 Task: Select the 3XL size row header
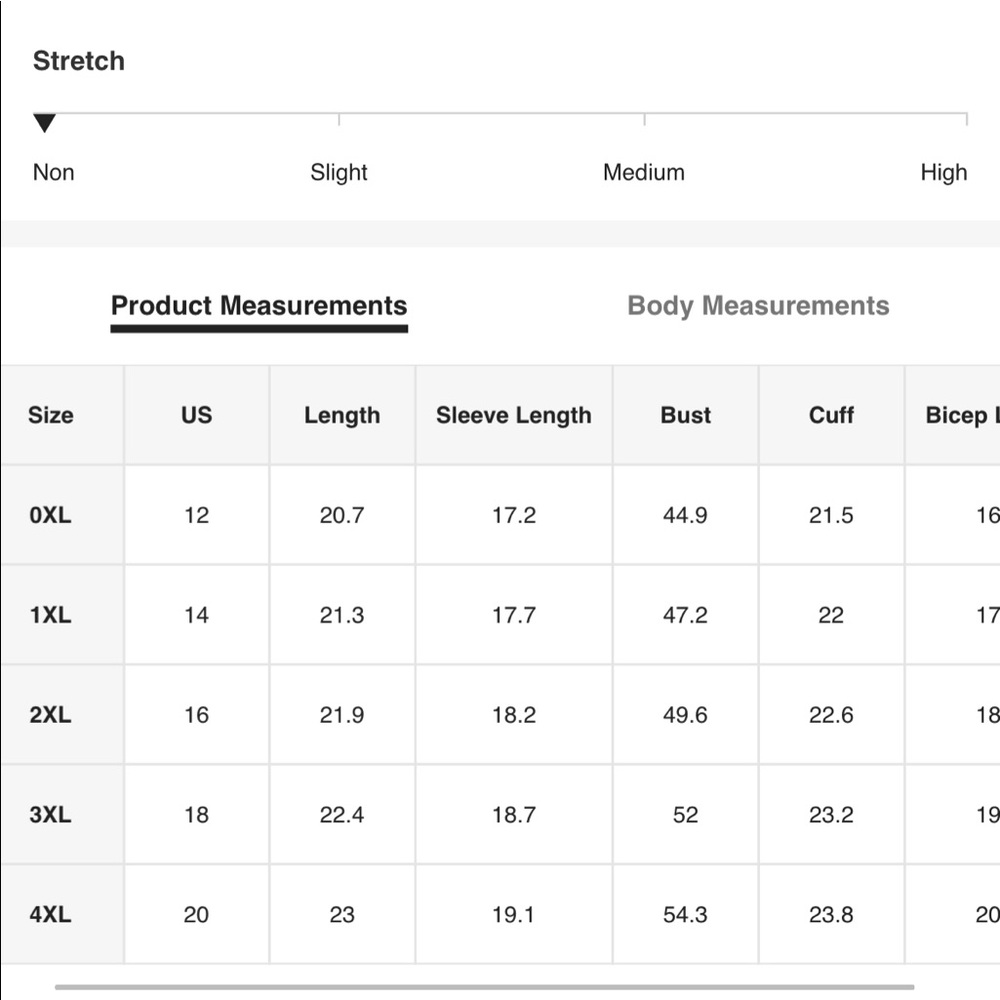(50, 814)
